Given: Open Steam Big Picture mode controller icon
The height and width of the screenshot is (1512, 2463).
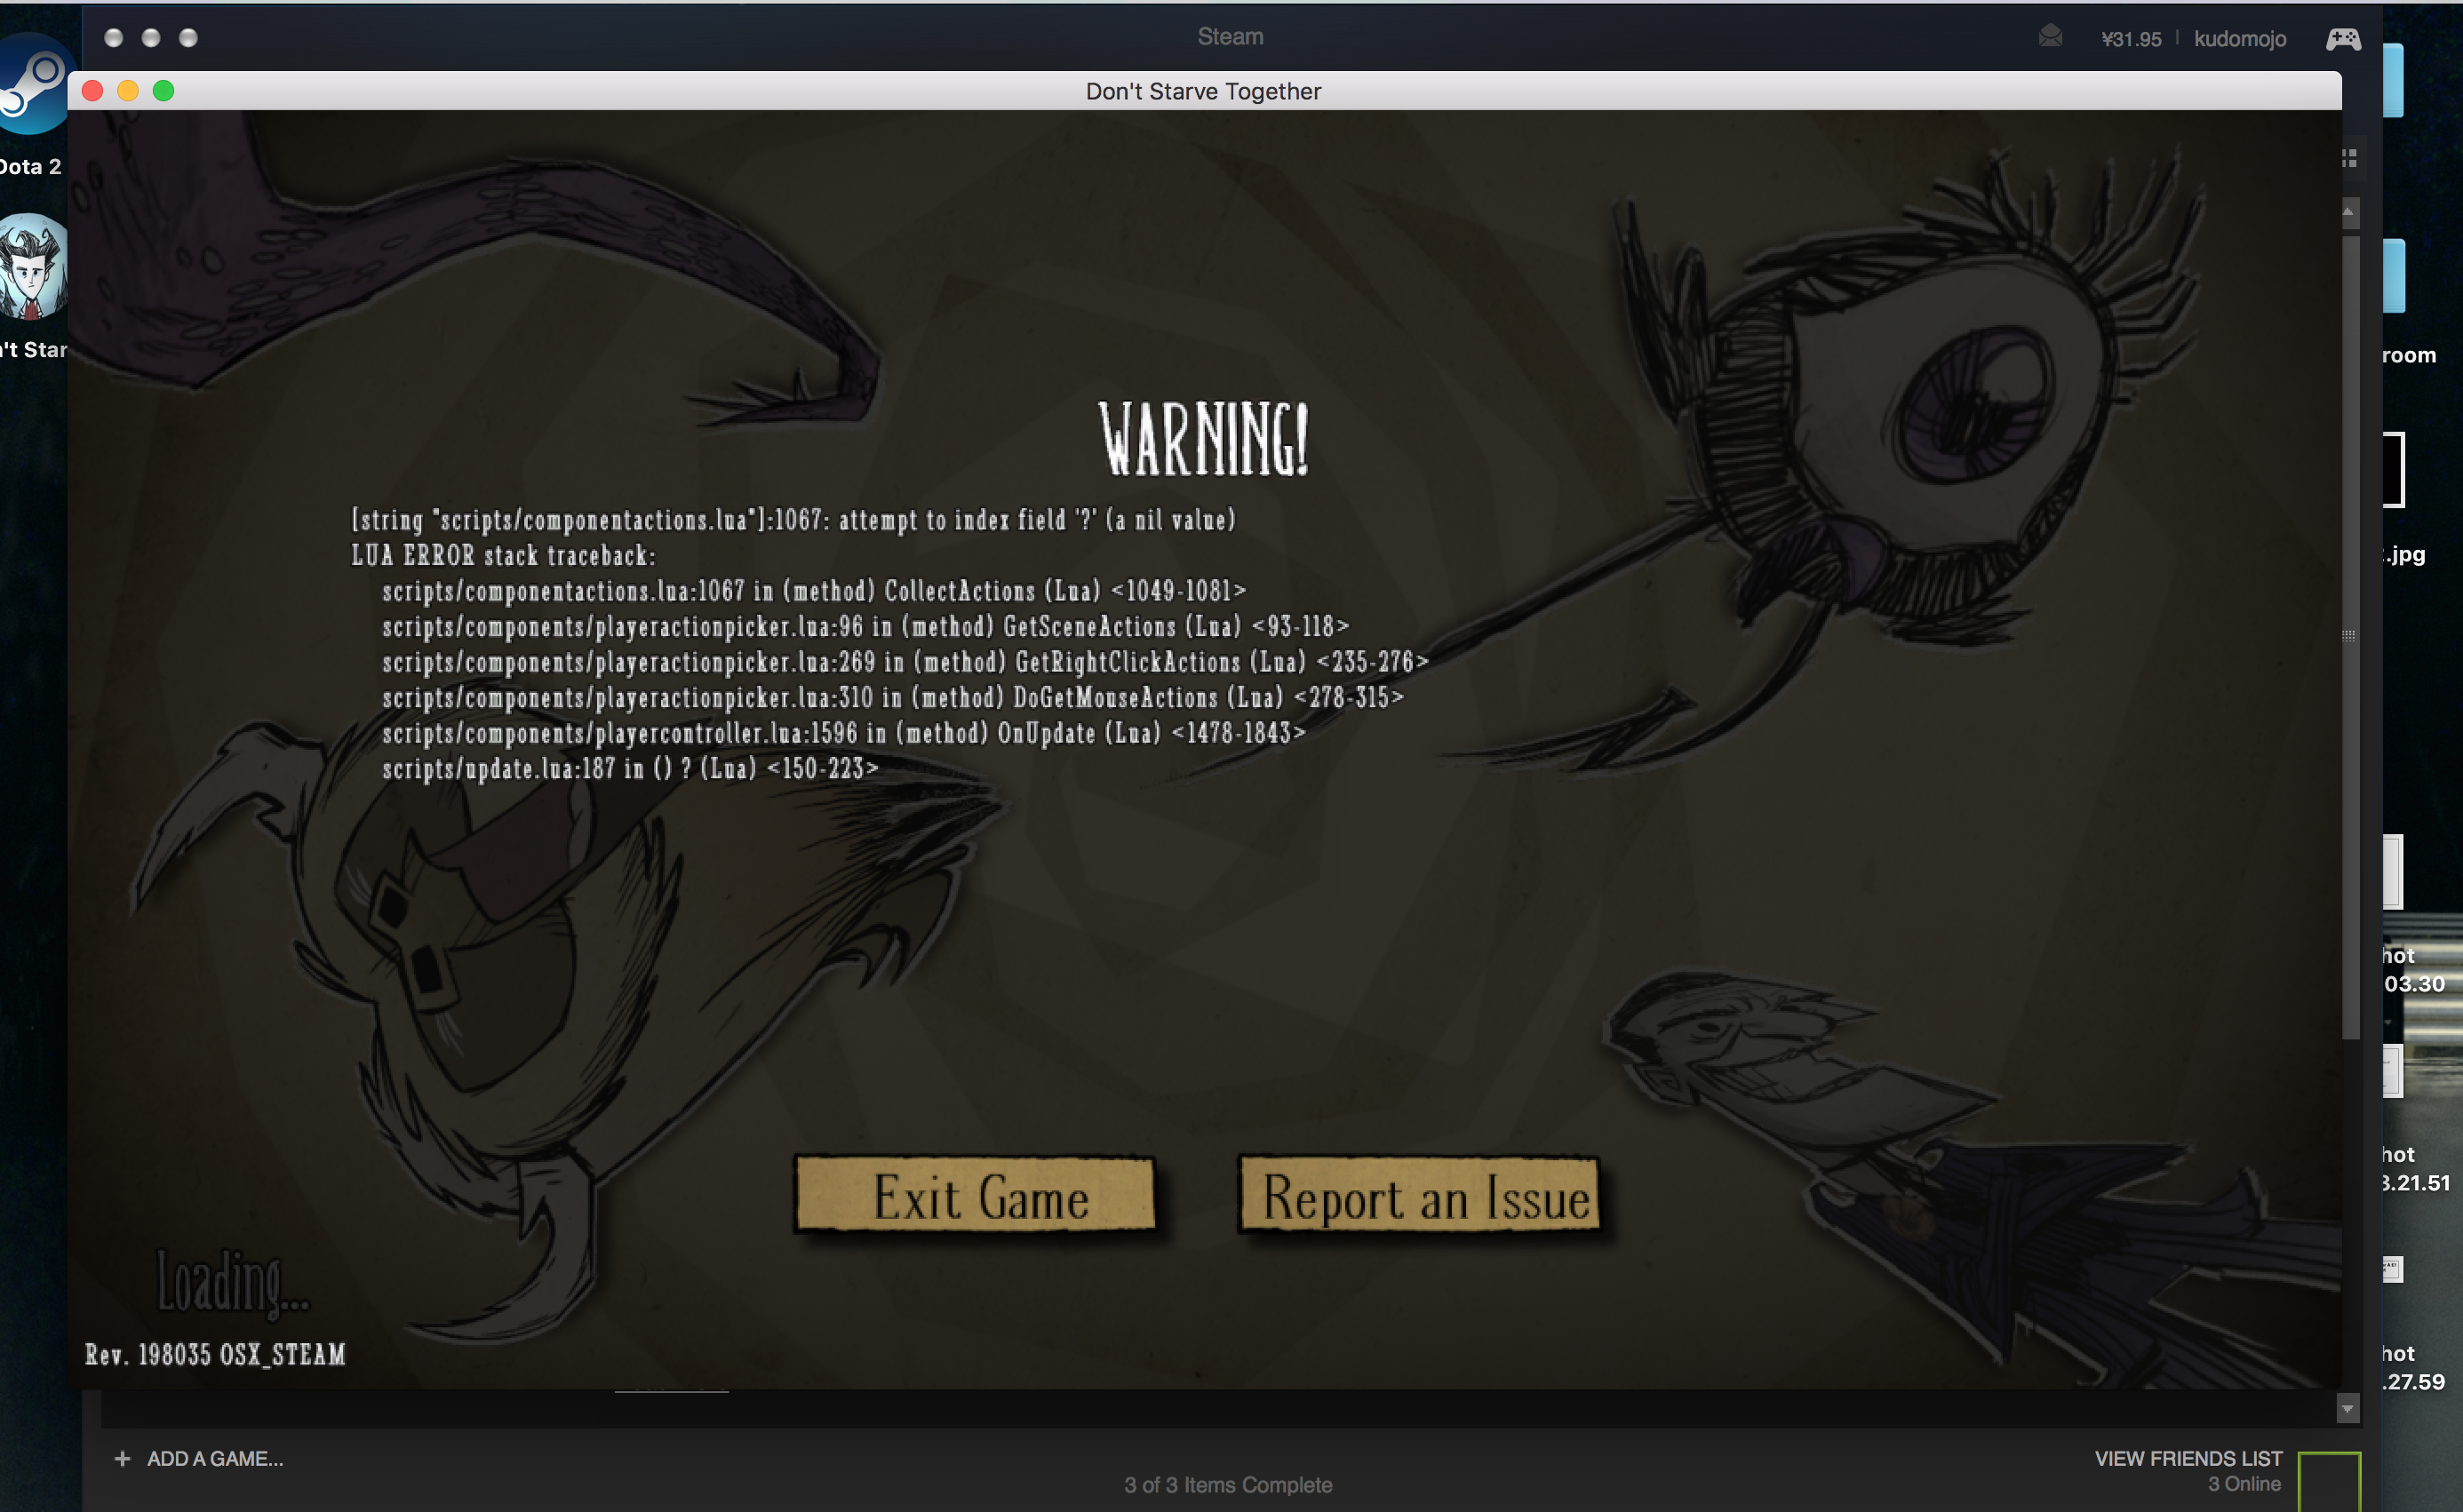Looking at the screenshot, I should click(2343, 39).
